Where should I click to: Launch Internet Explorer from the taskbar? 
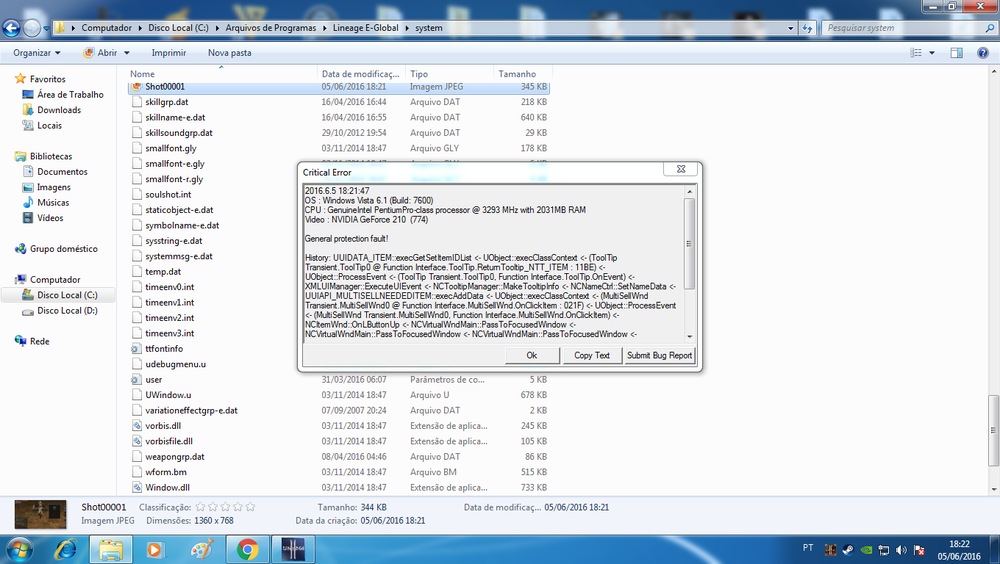(x=66, y=549)
